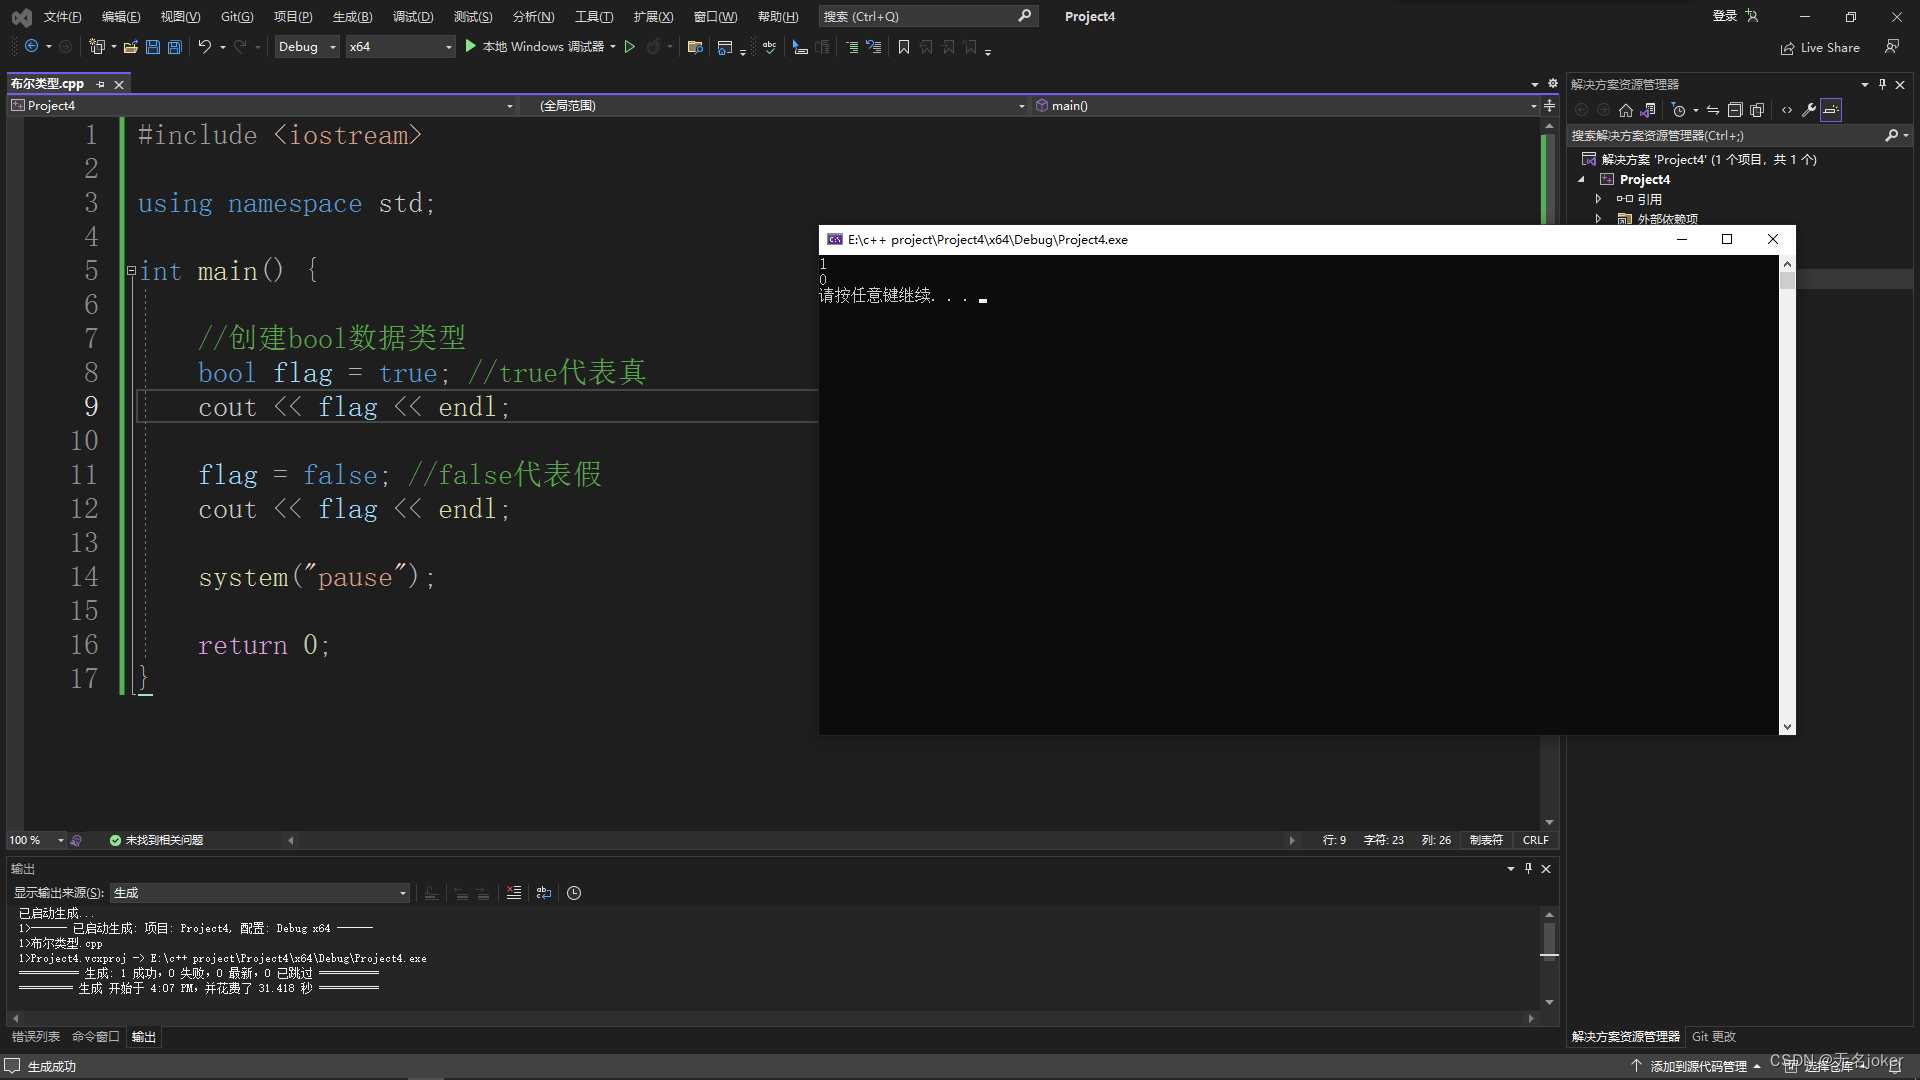Open a new project with the New Project icon
The height and width of the screenshot is (1080, 1920).
(97, 46)
